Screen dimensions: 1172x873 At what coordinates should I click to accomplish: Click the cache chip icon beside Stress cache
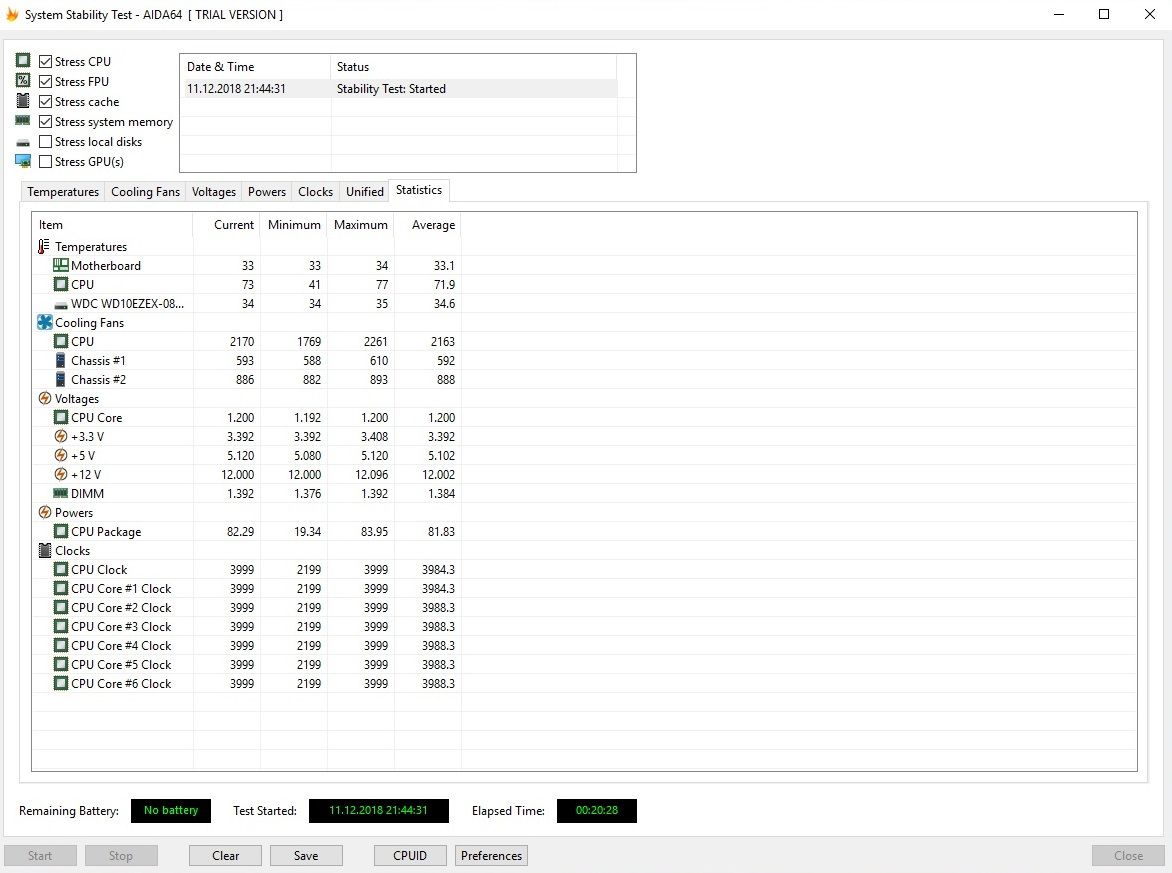(23, 101)
